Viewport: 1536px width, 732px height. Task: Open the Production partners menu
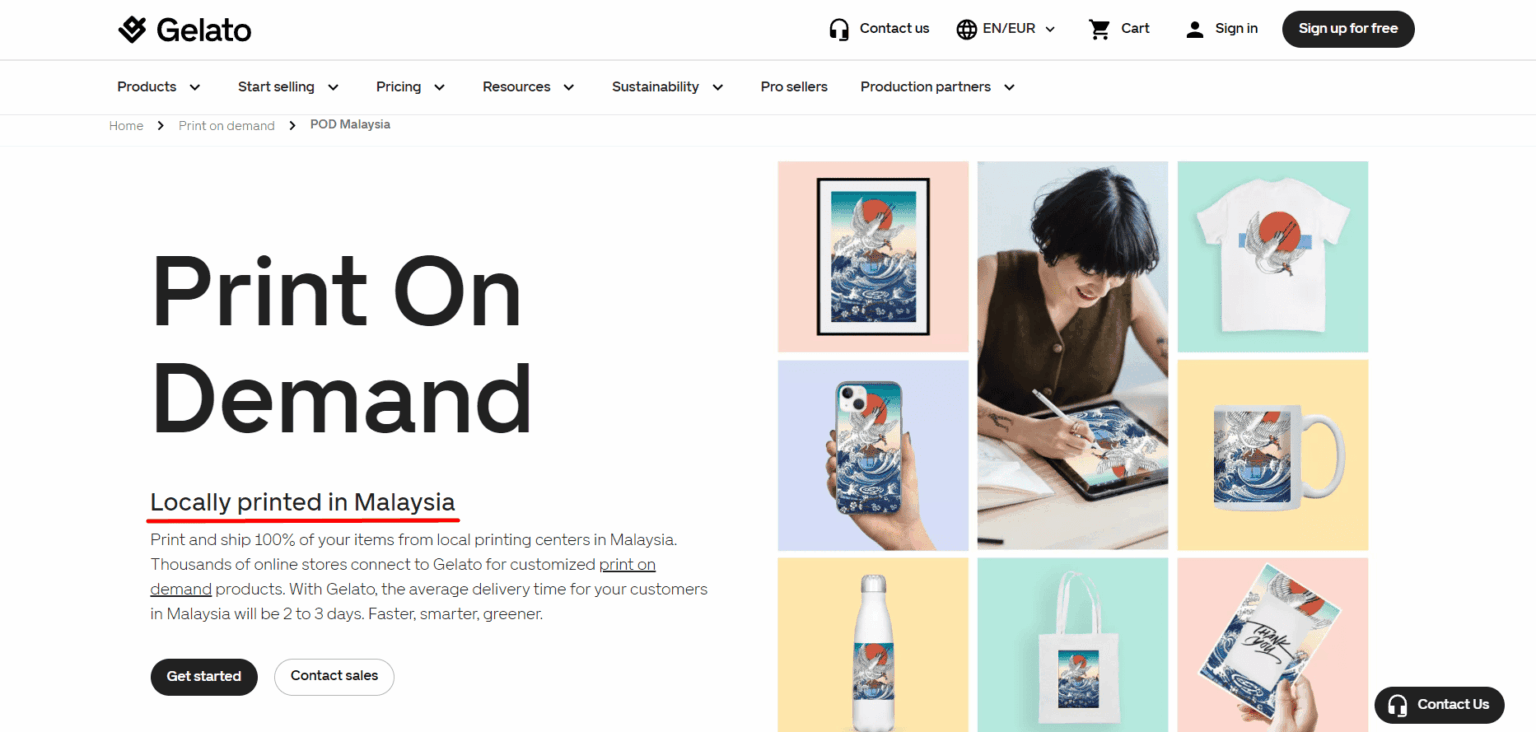[938, 87]
